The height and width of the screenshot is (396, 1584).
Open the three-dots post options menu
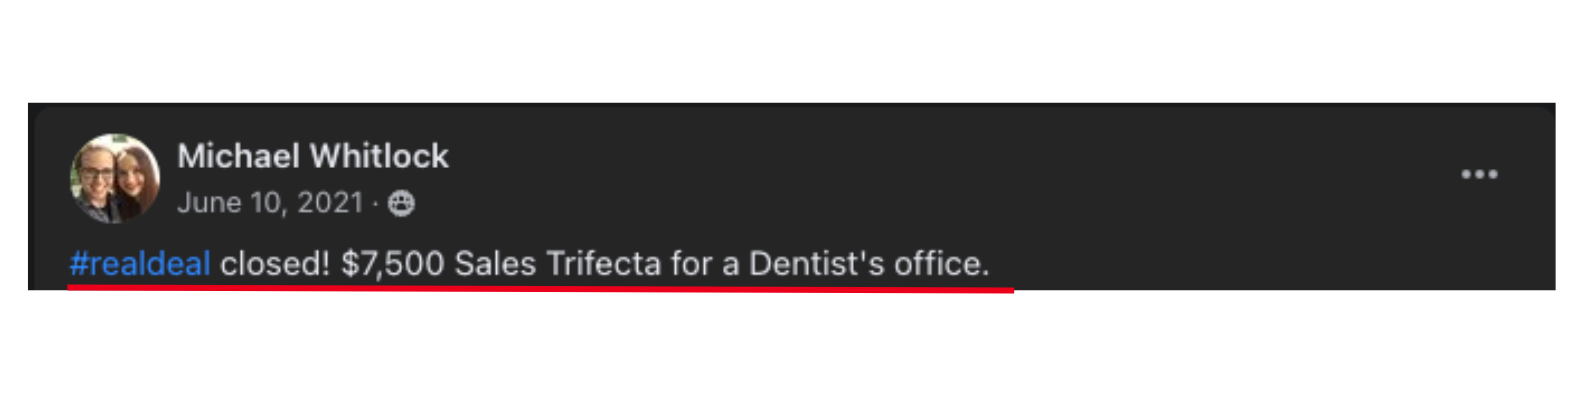[1479, 174]
